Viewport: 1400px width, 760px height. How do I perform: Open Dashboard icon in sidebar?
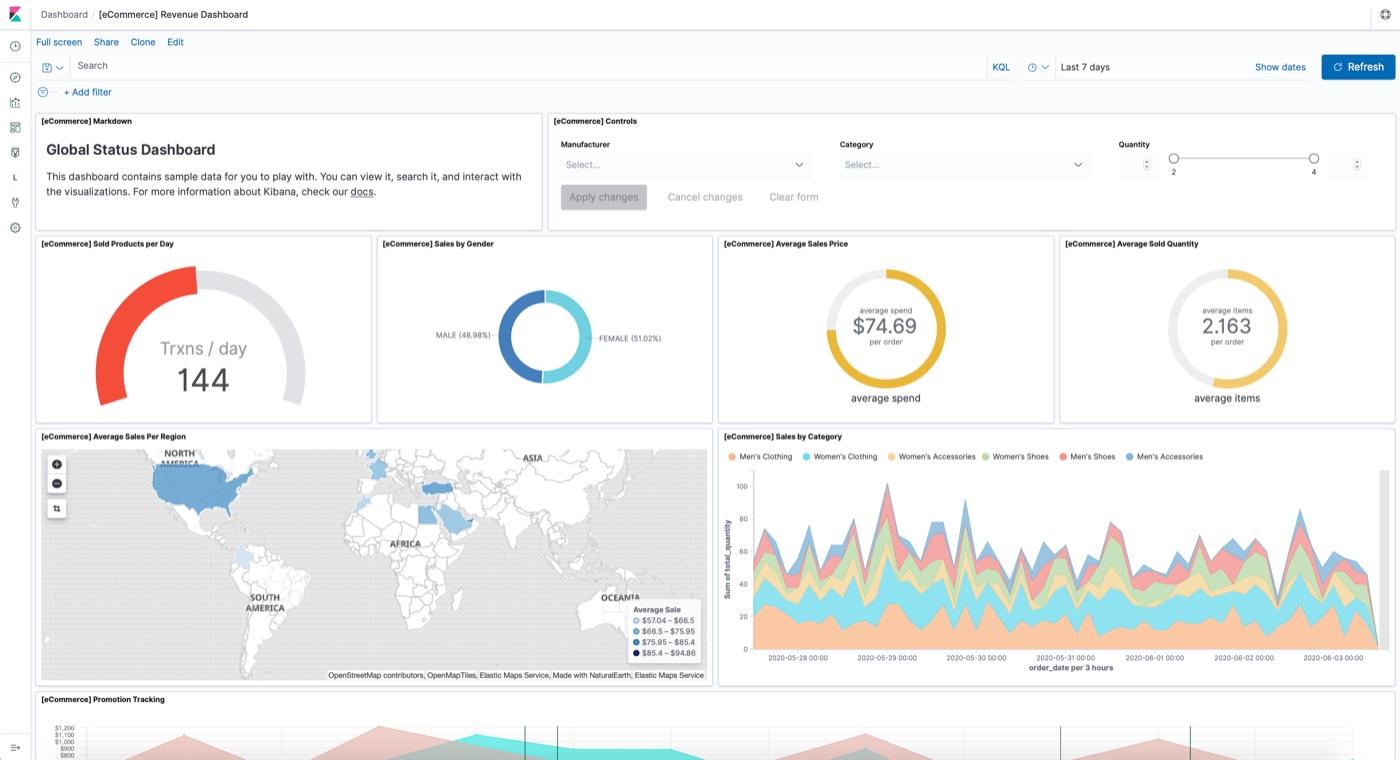pyautogui.click(x=15, y=127)
